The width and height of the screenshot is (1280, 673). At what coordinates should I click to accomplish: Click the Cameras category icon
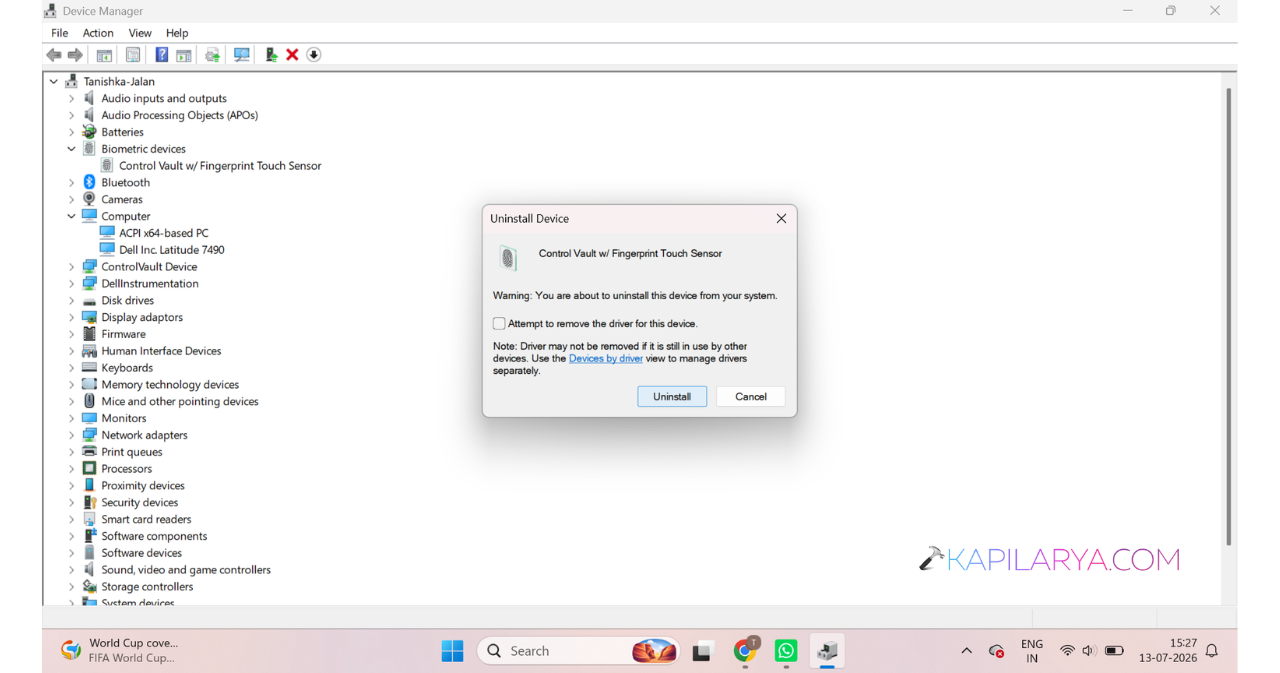[89, 199]
